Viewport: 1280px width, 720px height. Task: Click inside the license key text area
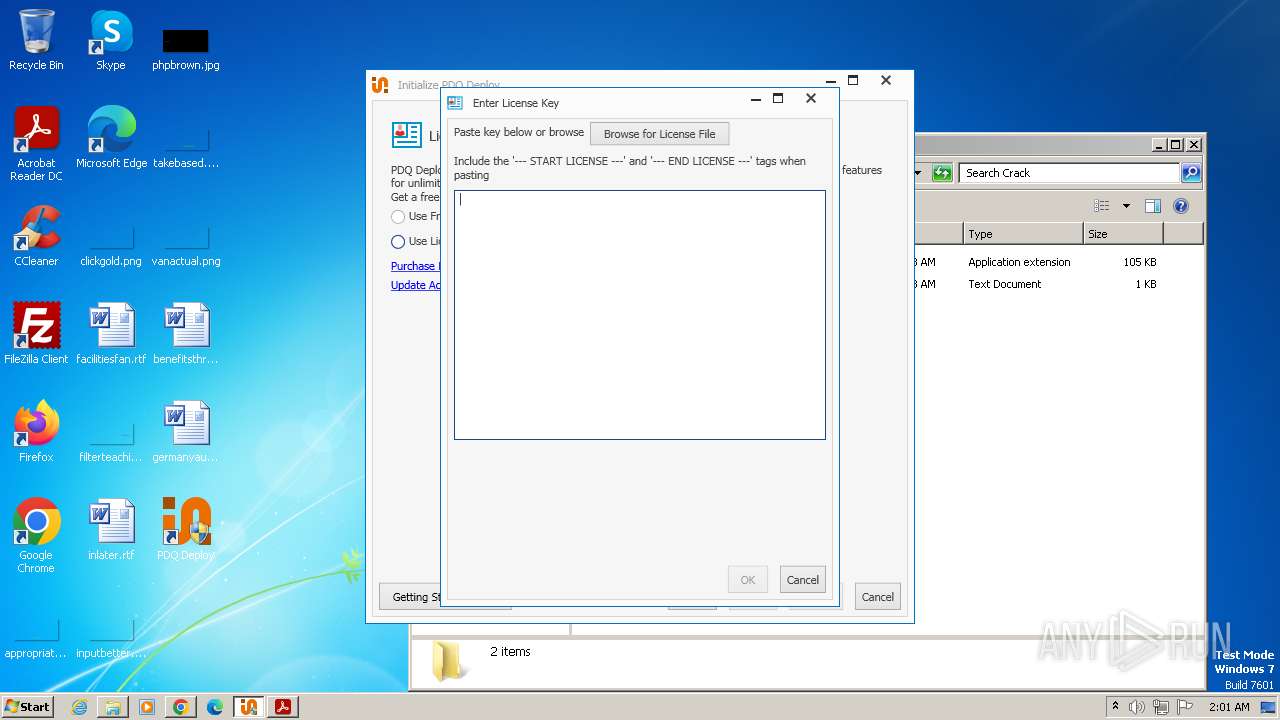pyautogui.click(x=640, y=315)
